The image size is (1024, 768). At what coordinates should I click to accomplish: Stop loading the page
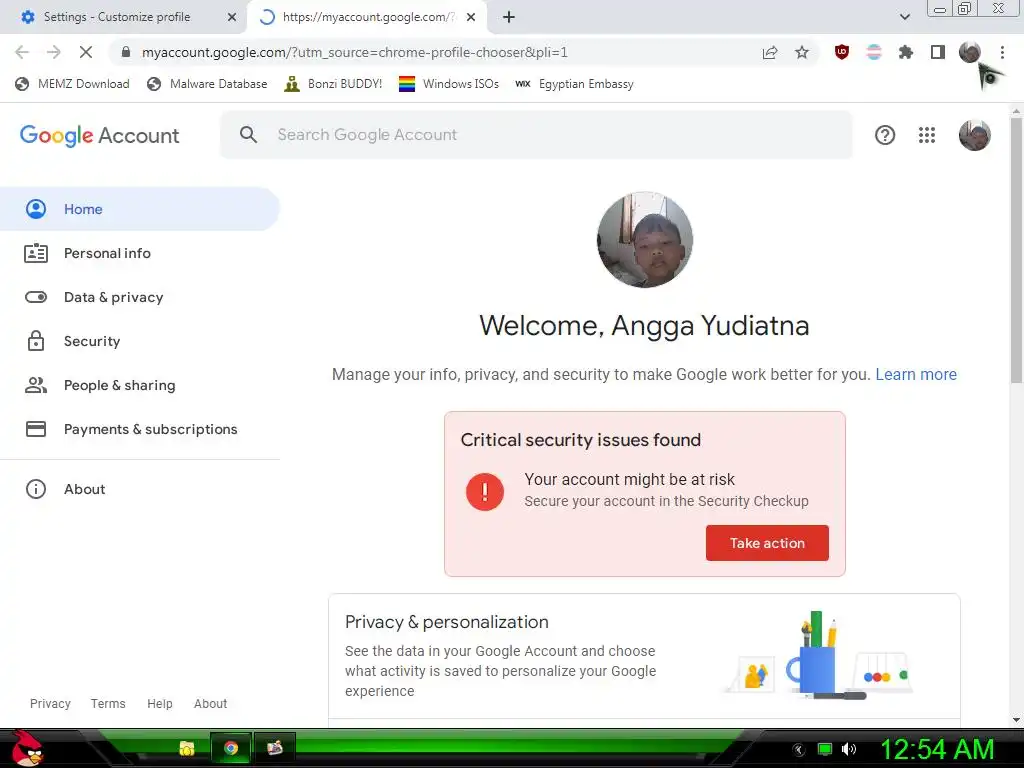click(86, 52)
